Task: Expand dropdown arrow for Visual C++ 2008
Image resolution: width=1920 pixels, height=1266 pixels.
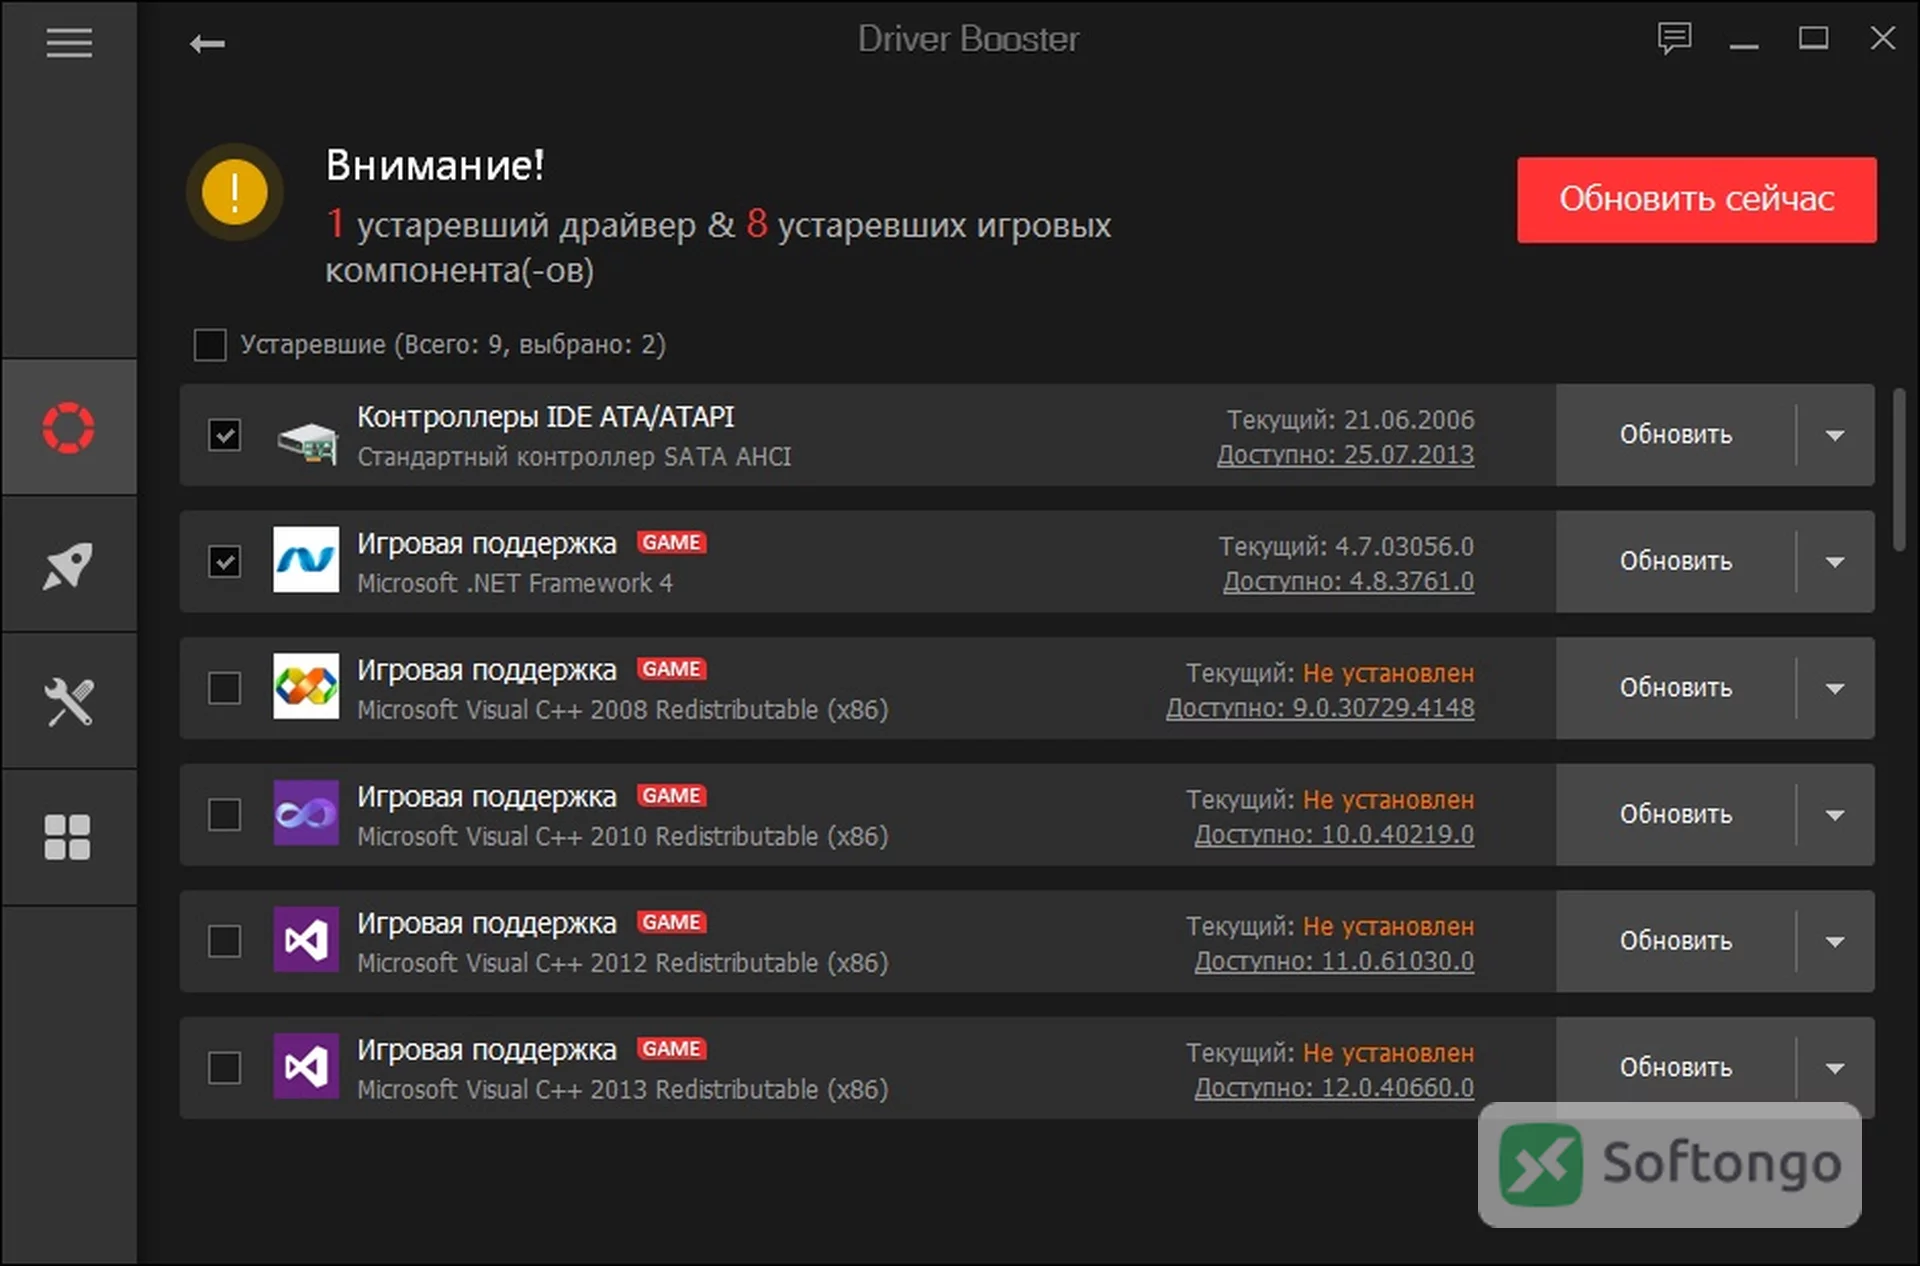Action: point(1835,688)
